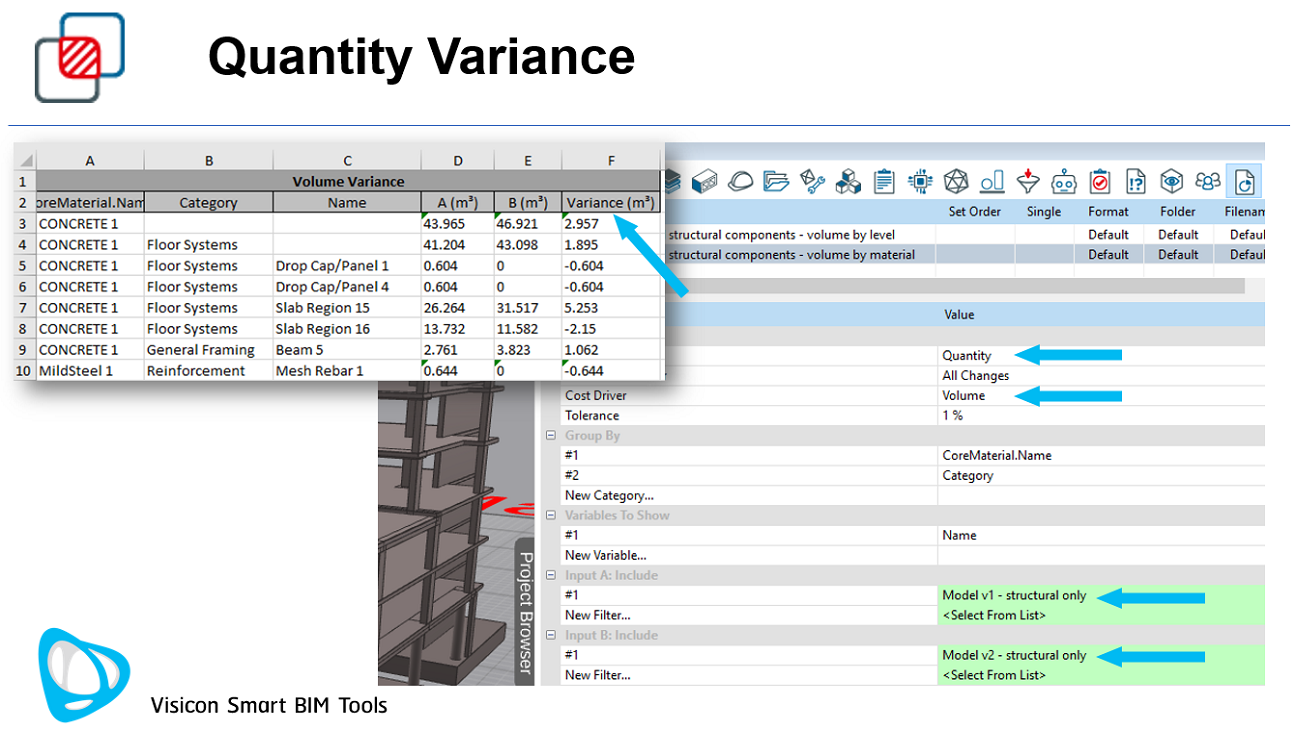Screen dimensions: 1294x730
Task: Click the New Variable... row
Action: tap(605, 556)
